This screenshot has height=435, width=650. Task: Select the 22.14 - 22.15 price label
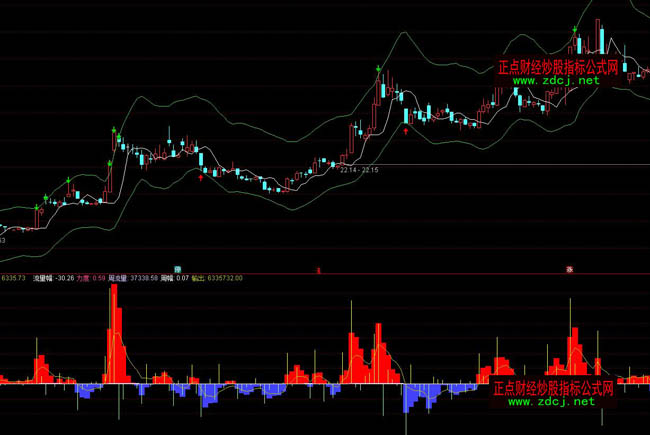[359, 171]
